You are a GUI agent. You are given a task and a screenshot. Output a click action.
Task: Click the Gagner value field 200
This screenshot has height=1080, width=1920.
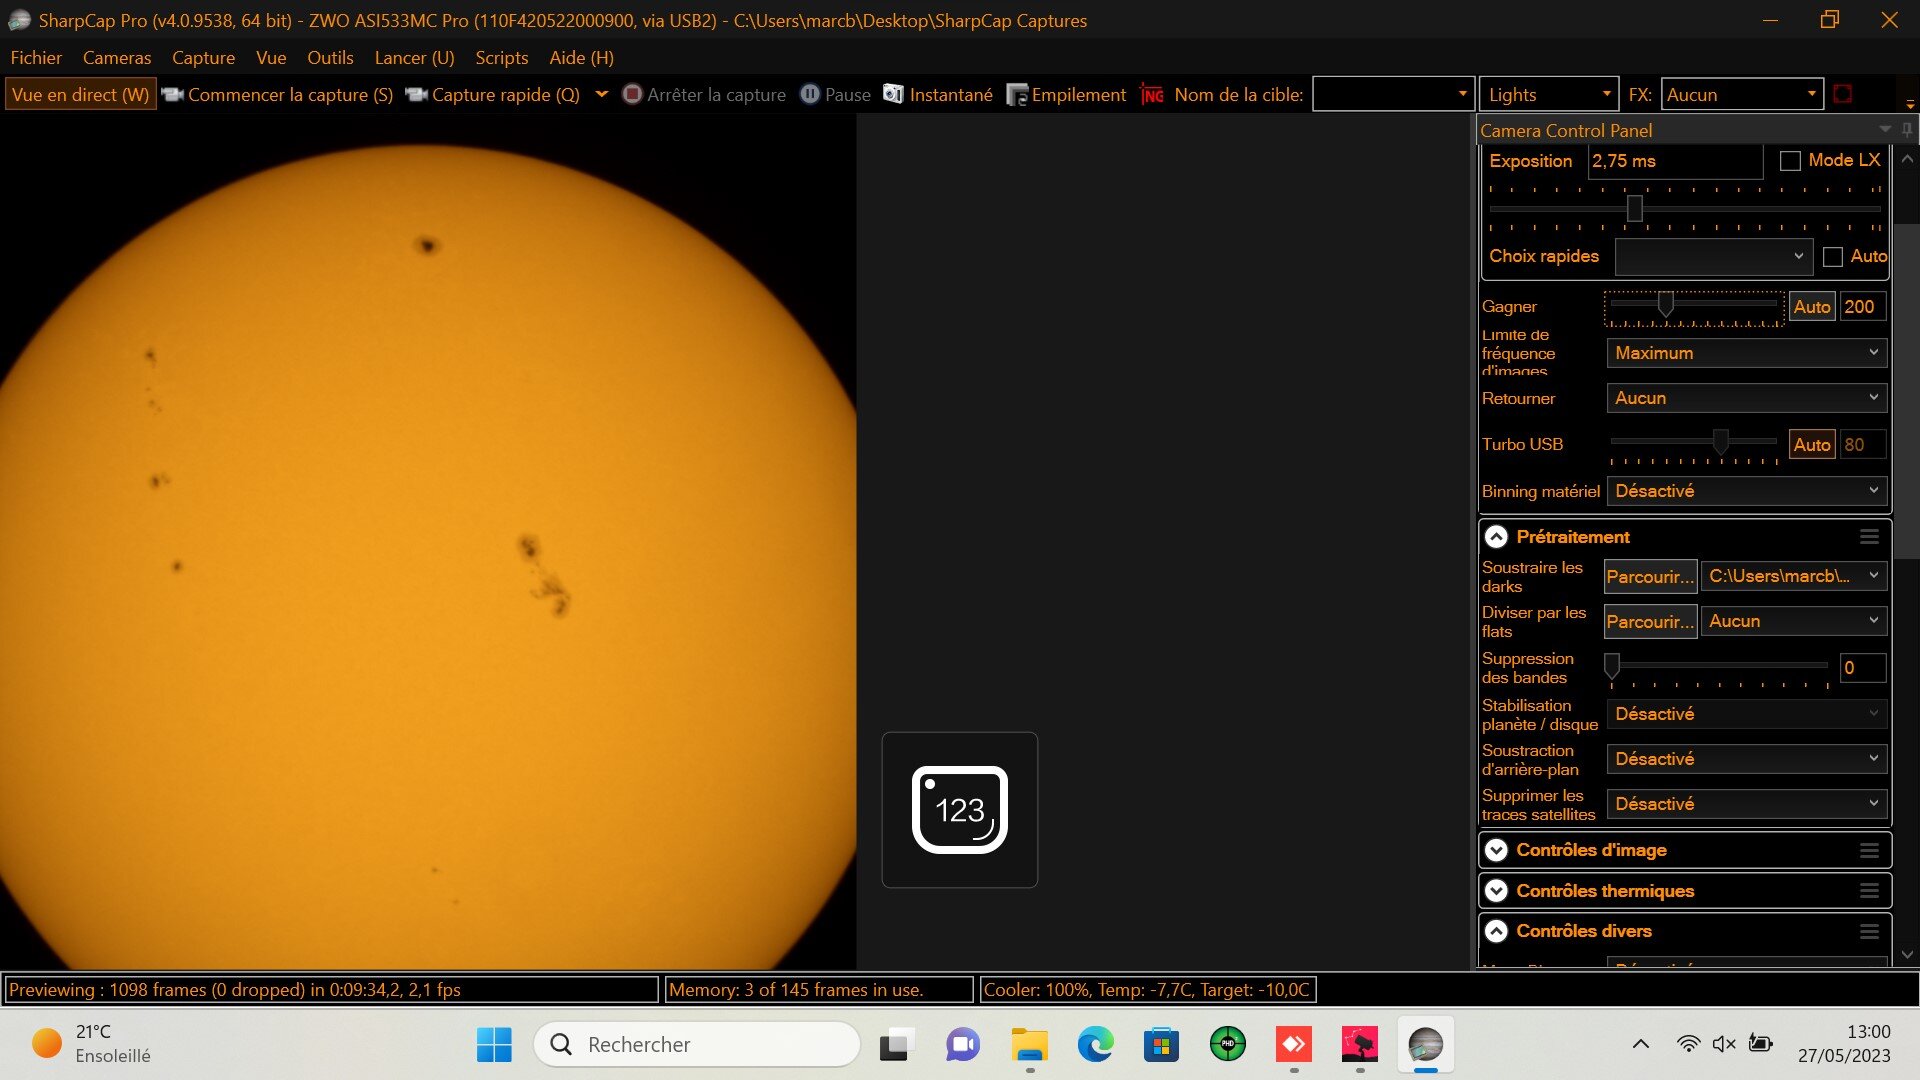point(1862,306)
